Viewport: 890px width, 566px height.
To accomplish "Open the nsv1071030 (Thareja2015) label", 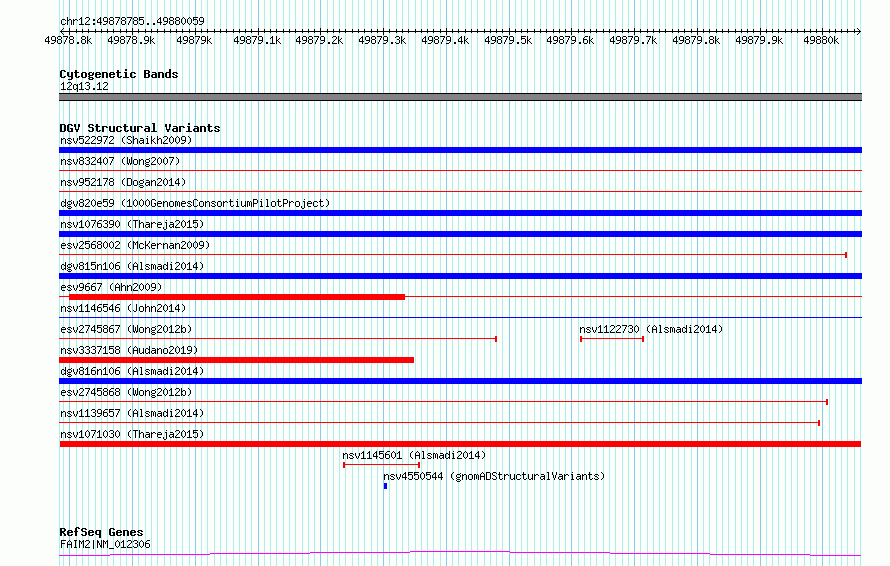I will pos(132,434).
